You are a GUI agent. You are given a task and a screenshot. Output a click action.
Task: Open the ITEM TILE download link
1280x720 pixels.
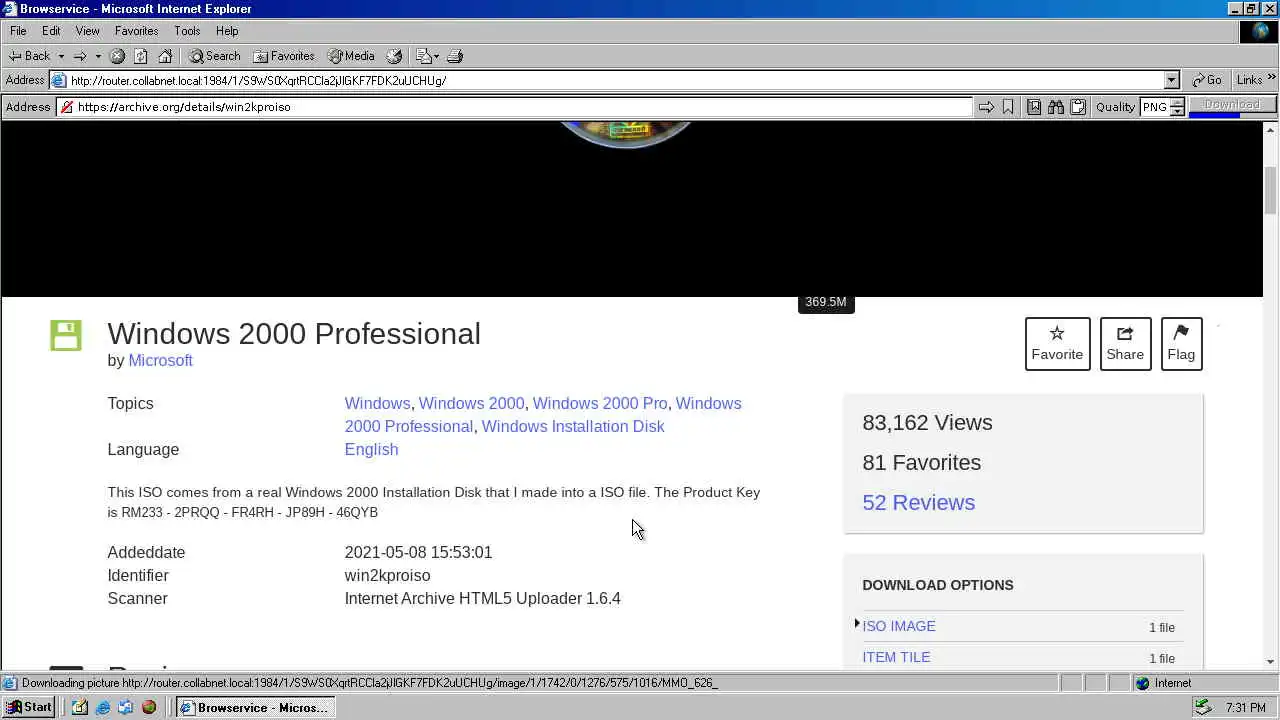pos(896,657)
